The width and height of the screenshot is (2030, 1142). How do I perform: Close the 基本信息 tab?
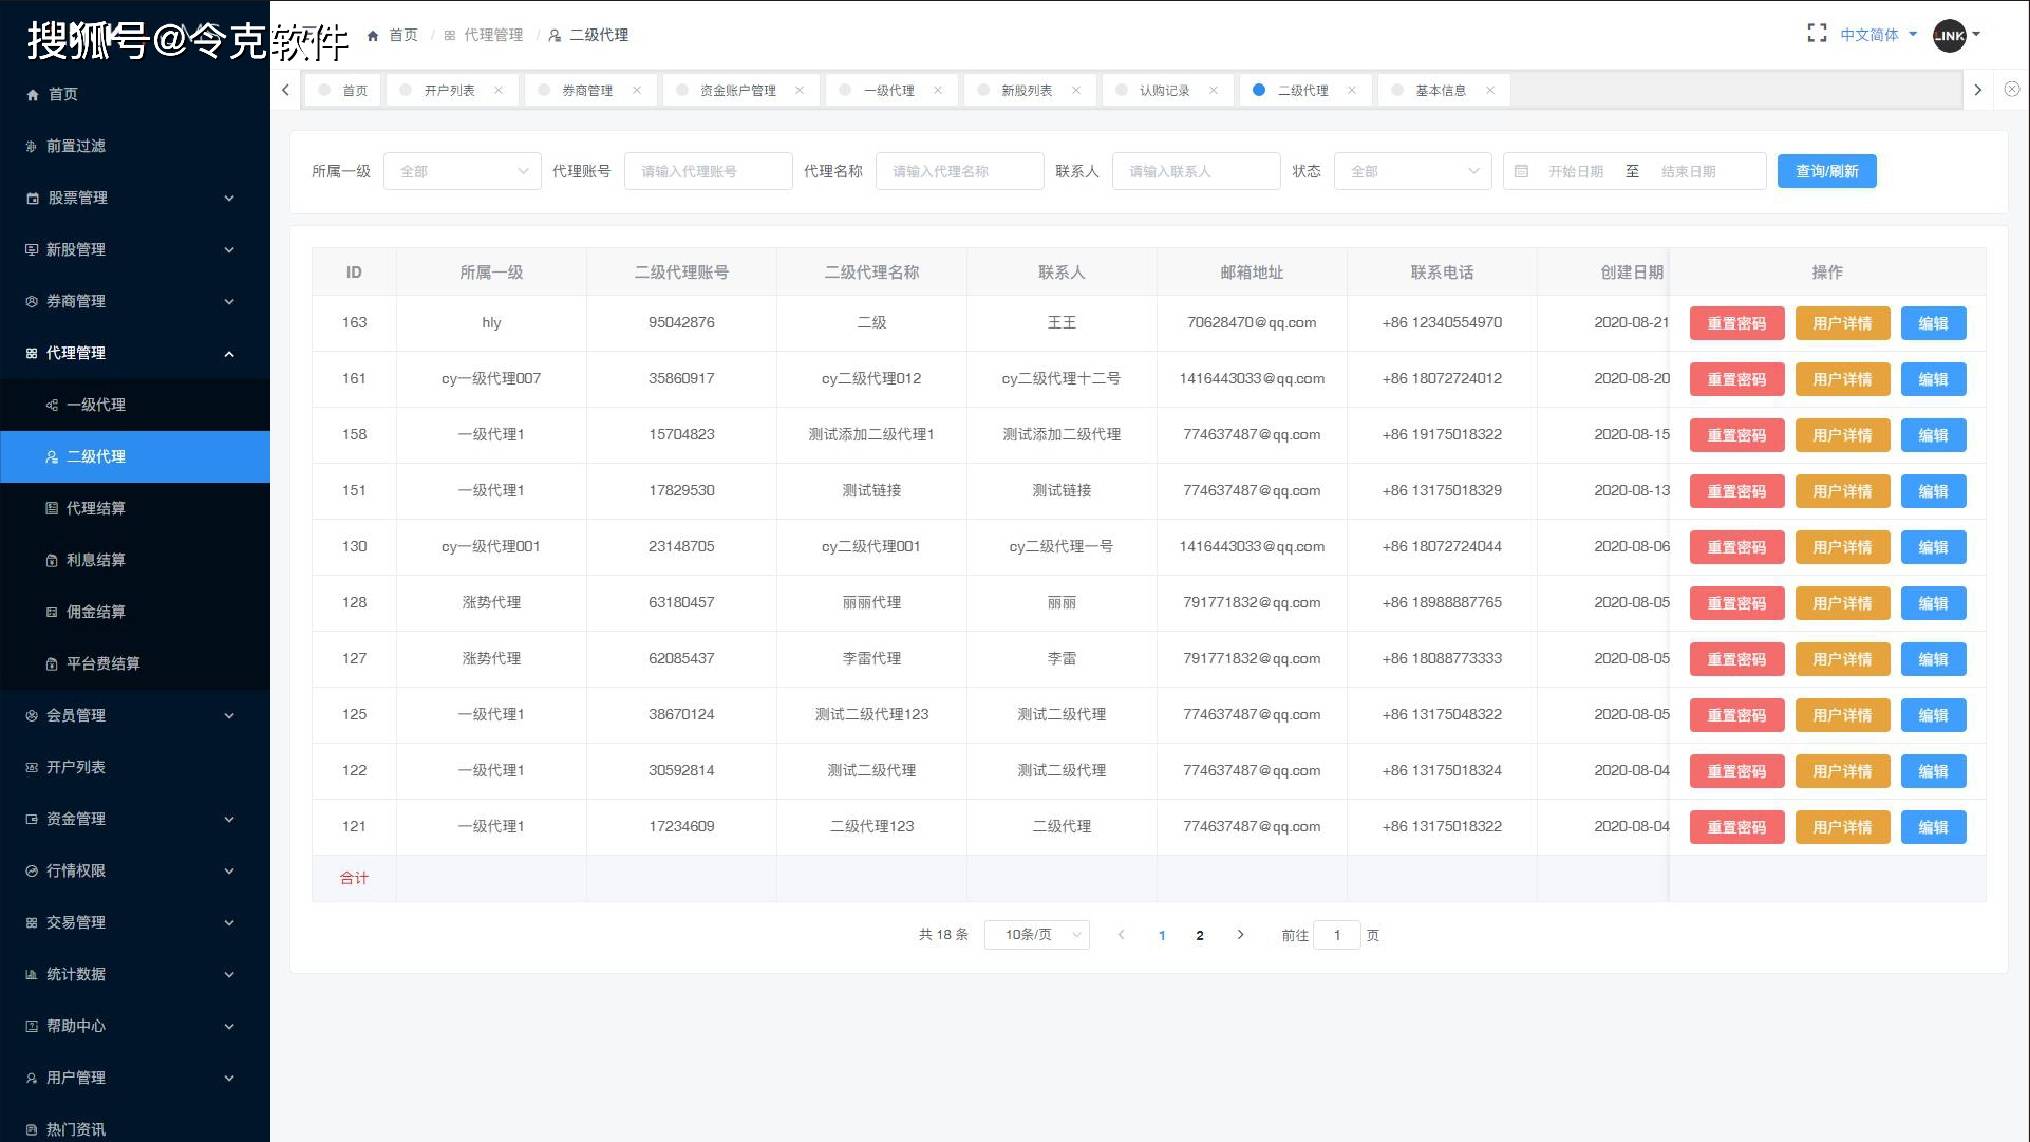click(1490, 90)
